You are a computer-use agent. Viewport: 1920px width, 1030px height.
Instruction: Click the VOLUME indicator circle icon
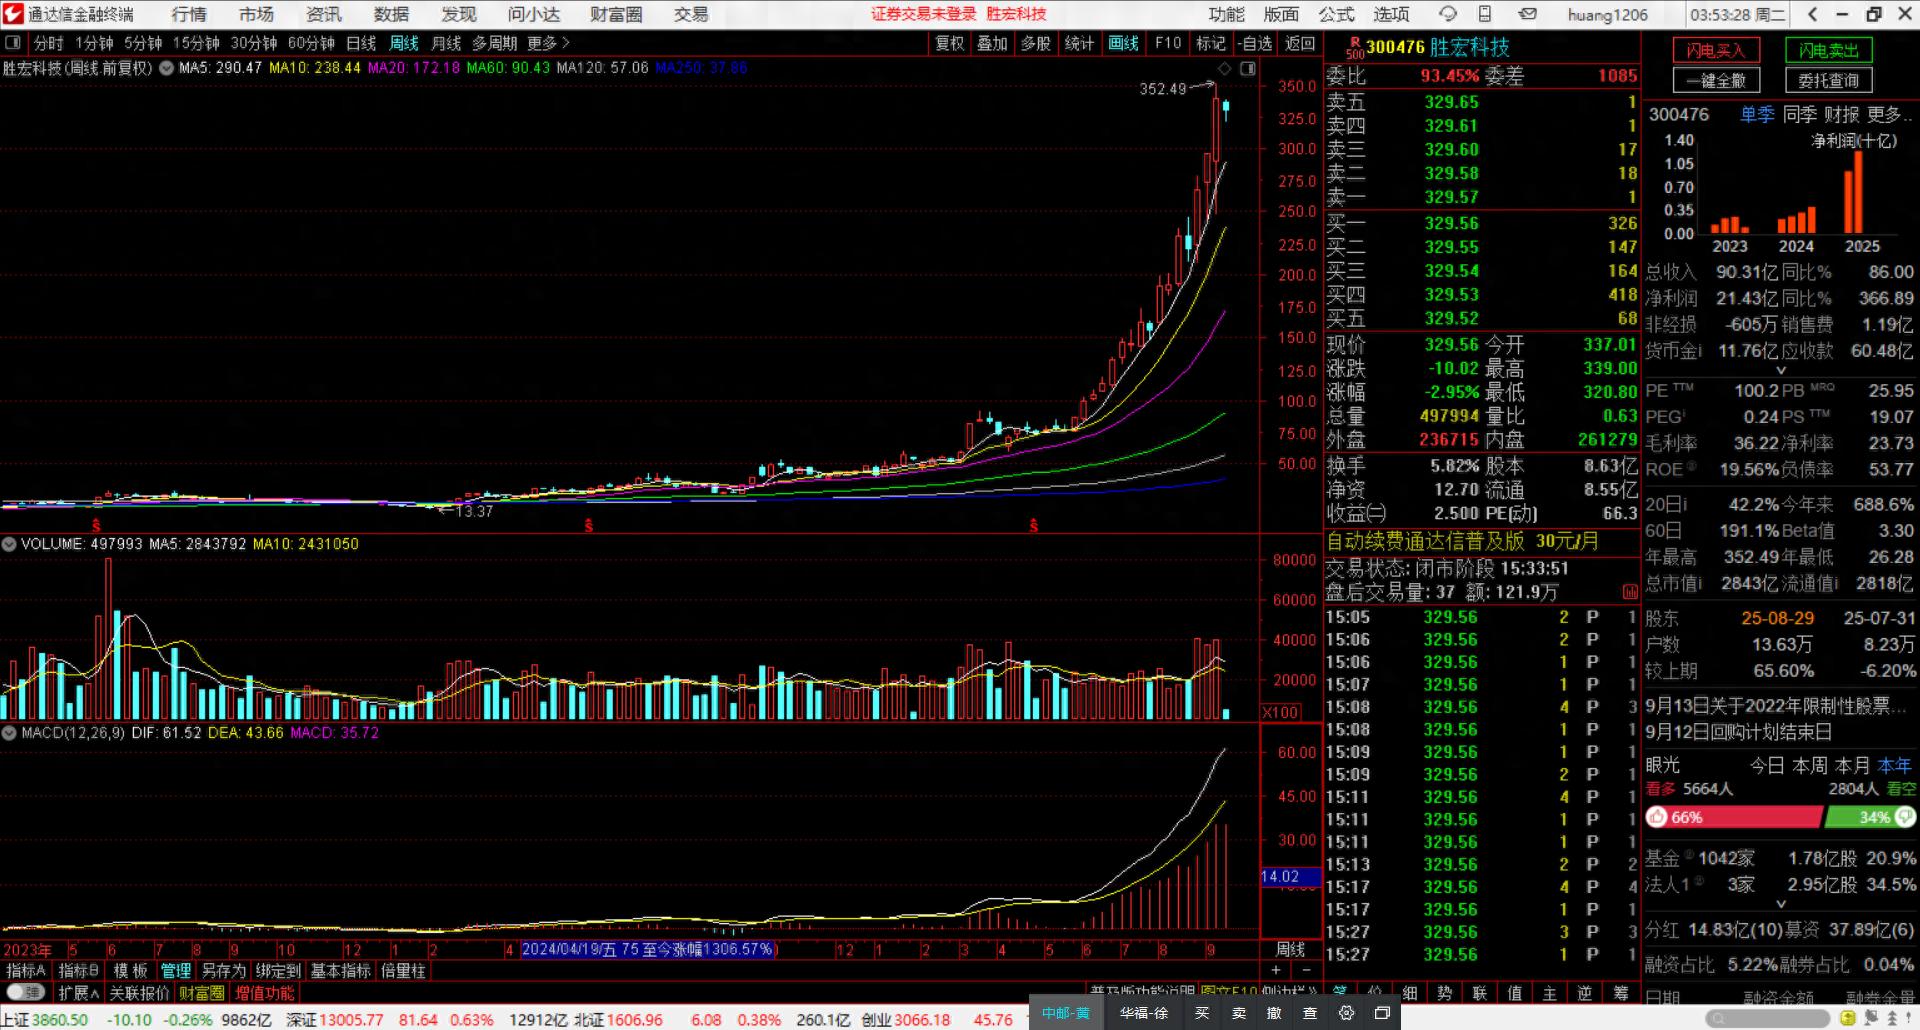coord(9,544)
